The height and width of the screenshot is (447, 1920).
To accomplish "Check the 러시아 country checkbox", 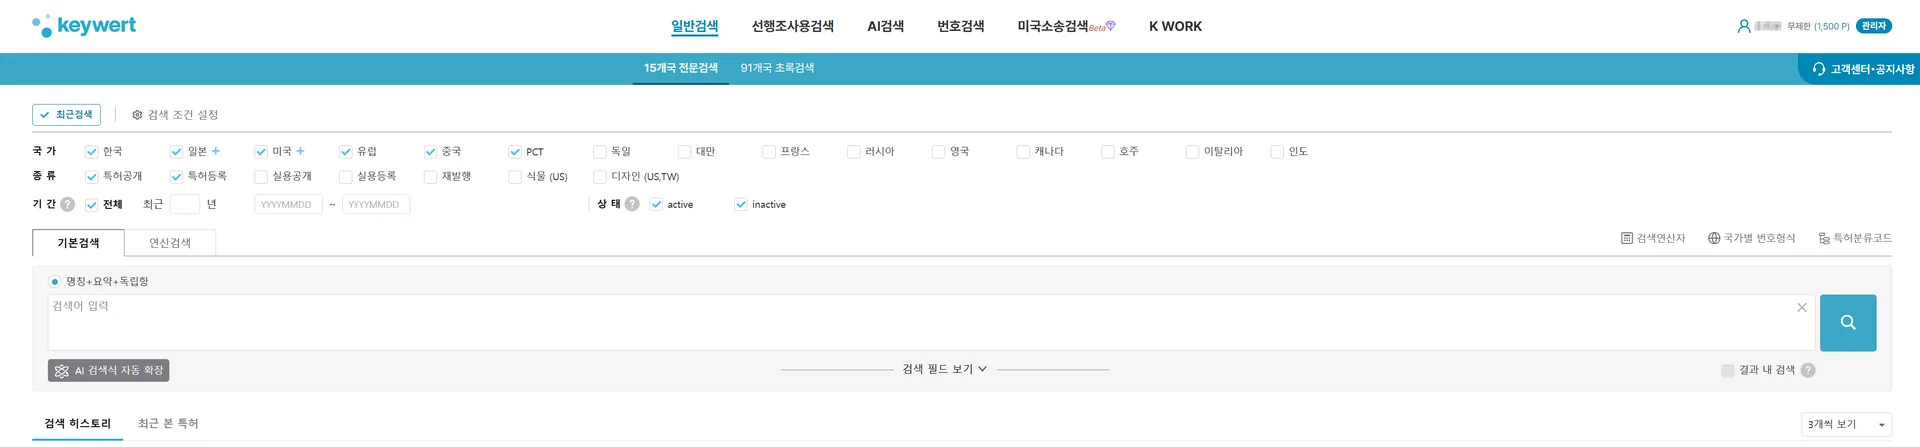I will click(x=853, y=152).
